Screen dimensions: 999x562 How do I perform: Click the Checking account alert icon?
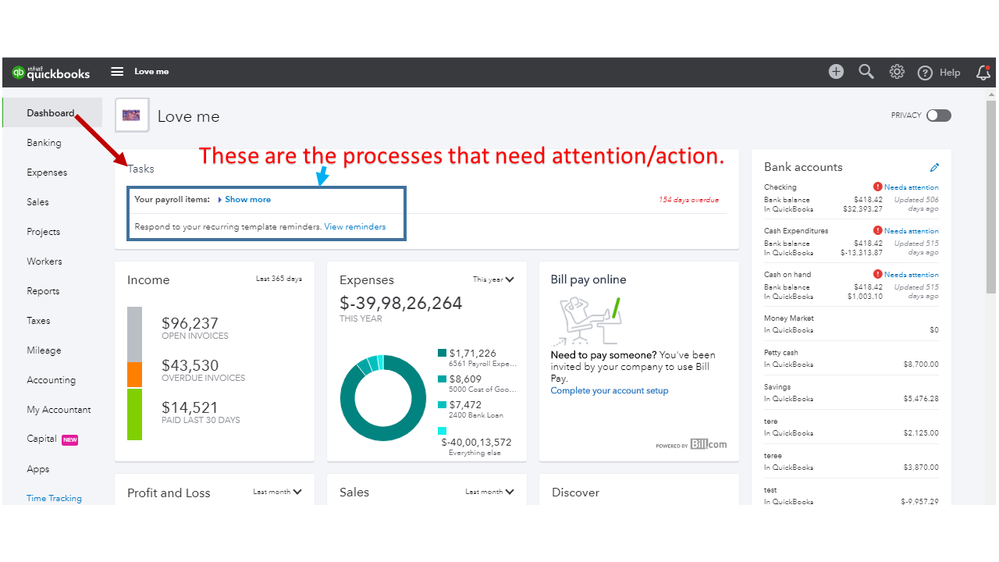[877, 187]
